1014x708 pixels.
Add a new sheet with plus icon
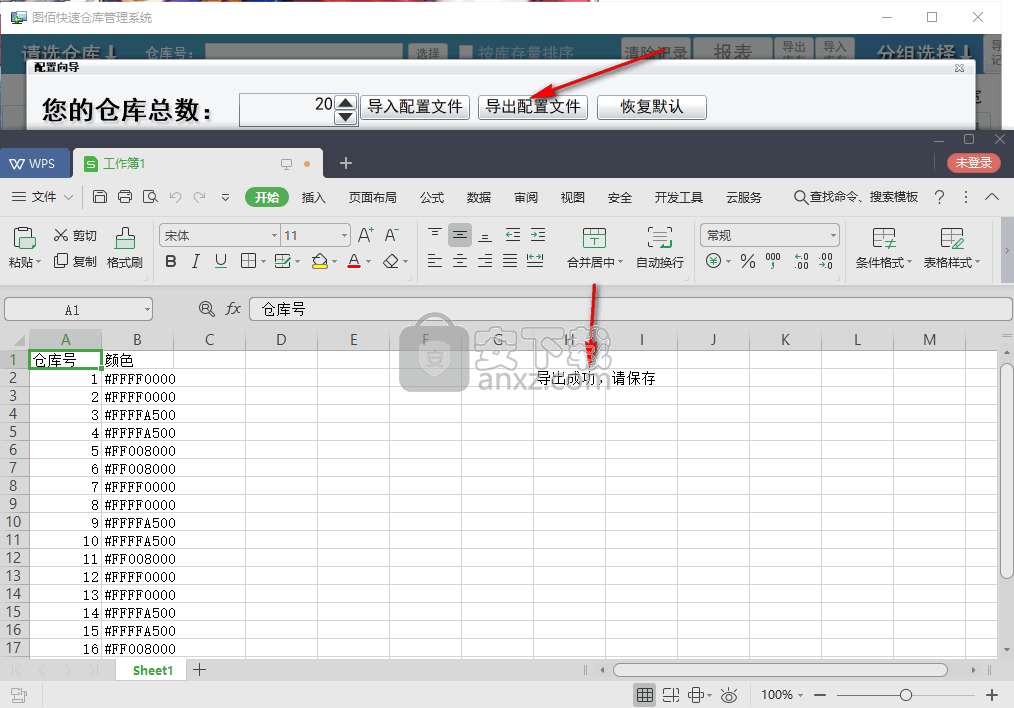pyautogui.click(x=199, y=670)
